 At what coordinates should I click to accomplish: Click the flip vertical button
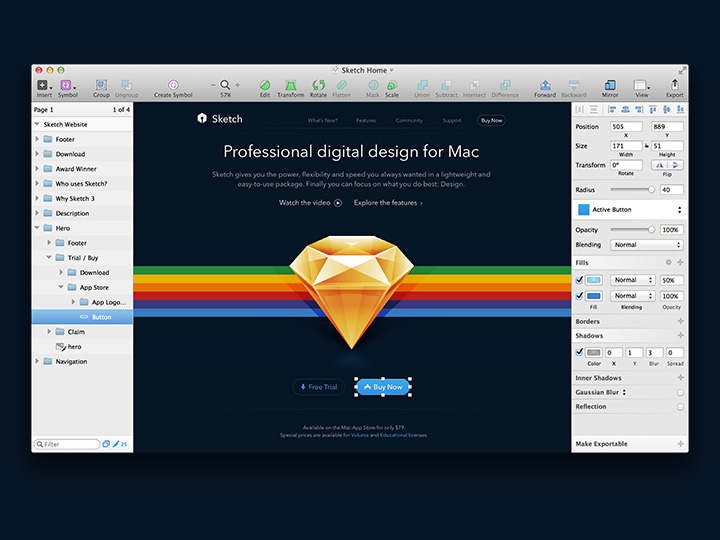click(x=675, y=165)
